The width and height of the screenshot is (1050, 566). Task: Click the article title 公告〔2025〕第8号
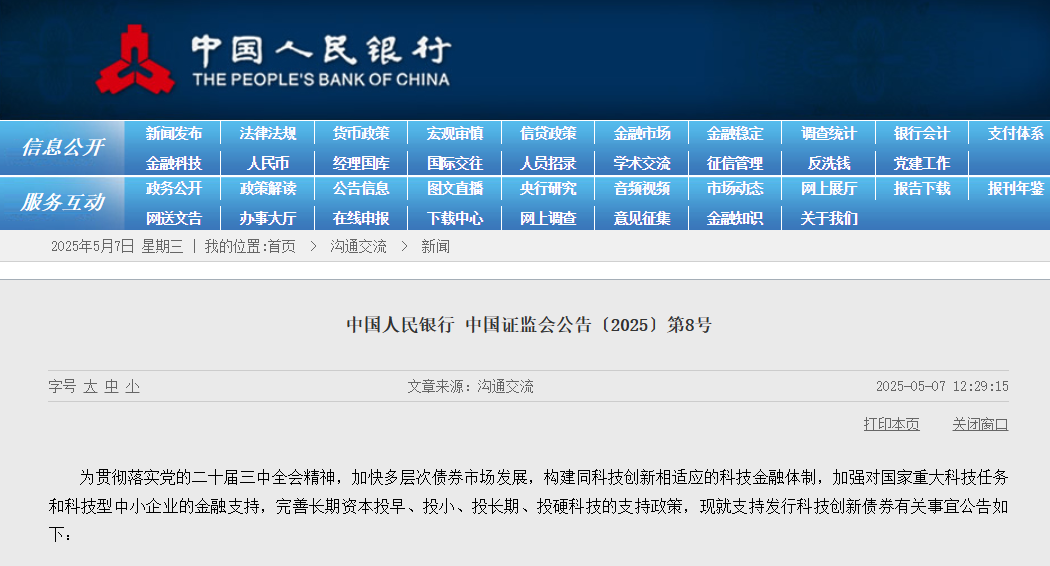click(x=529, y=325)
